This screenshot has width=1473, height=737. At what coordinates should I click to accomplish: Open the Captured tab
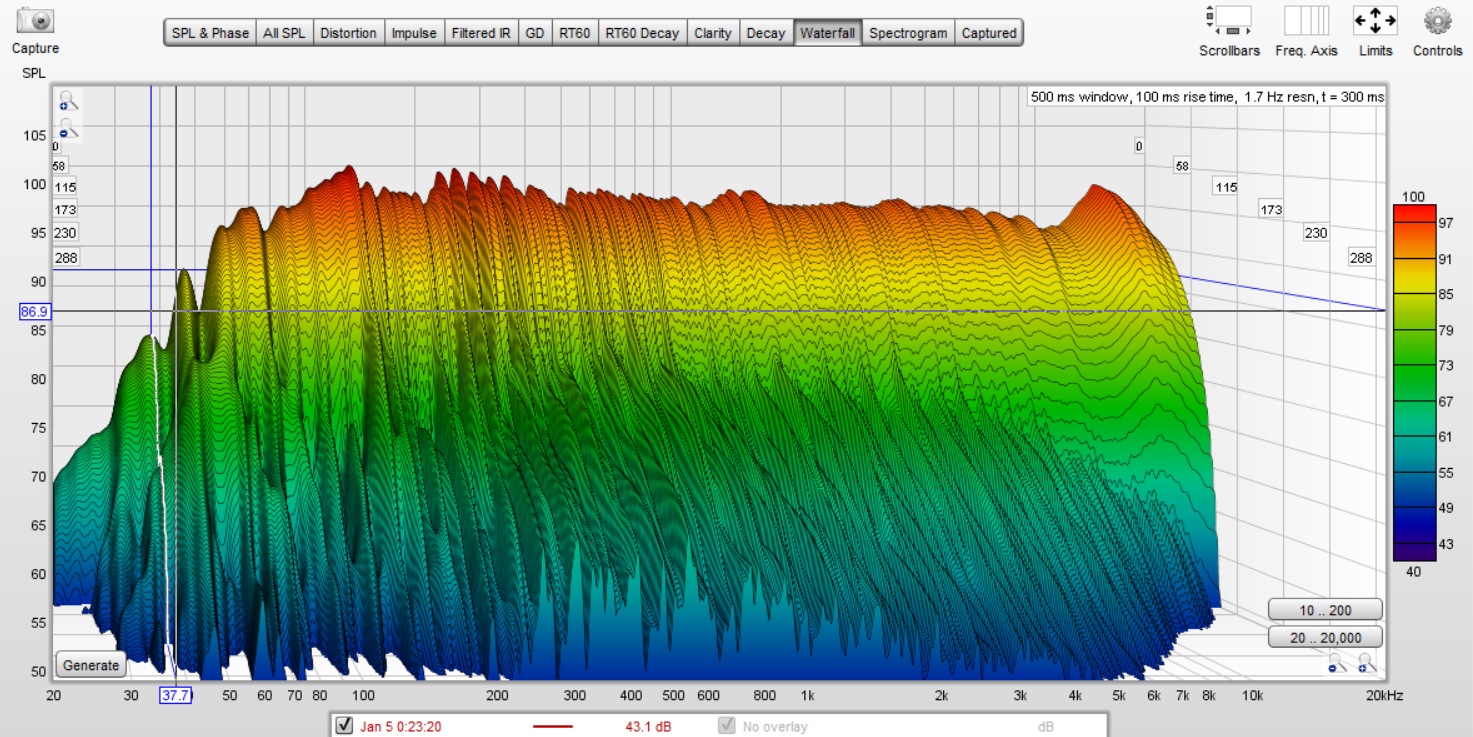pyautogui.click(x=989, y=33)
